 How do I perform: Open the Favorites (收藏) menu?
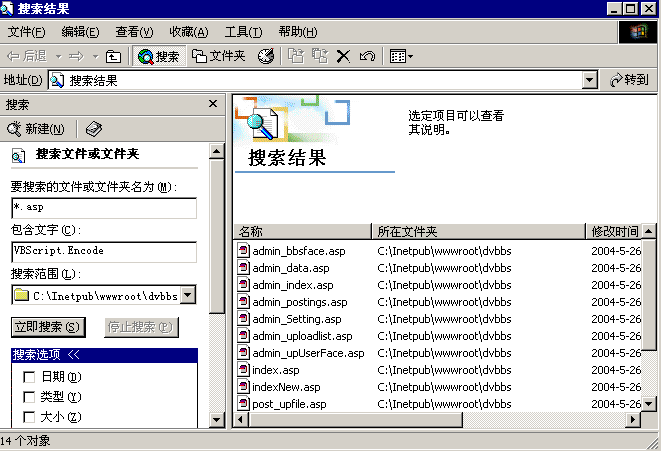point(188,32)
